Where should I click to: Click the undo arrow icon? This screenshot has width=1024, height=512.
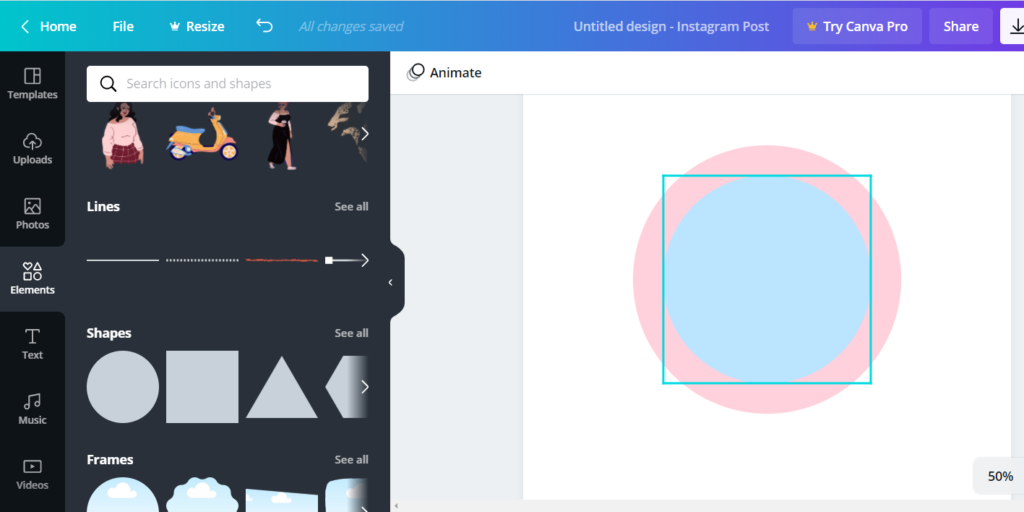(264, 25)
